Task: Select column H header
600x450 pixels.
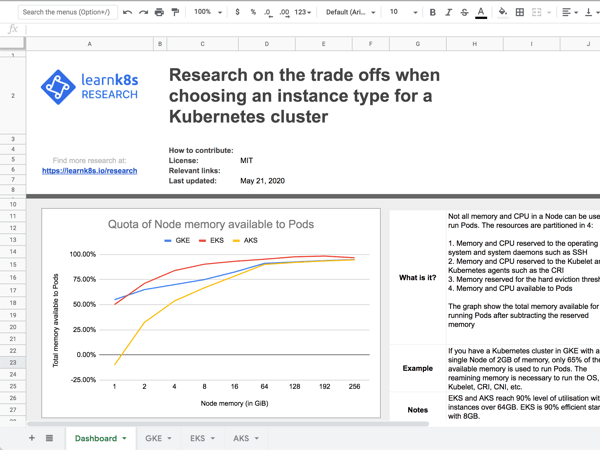Action: [474, 44]
